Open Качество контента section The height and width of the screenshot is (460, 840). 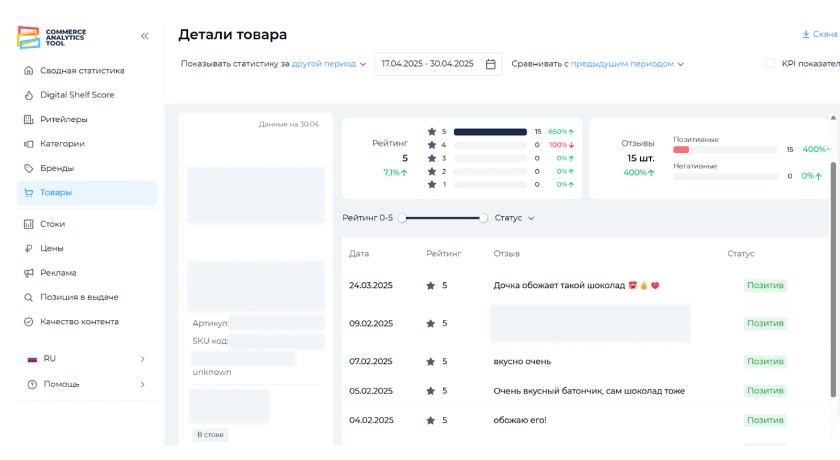pos(87,322)
